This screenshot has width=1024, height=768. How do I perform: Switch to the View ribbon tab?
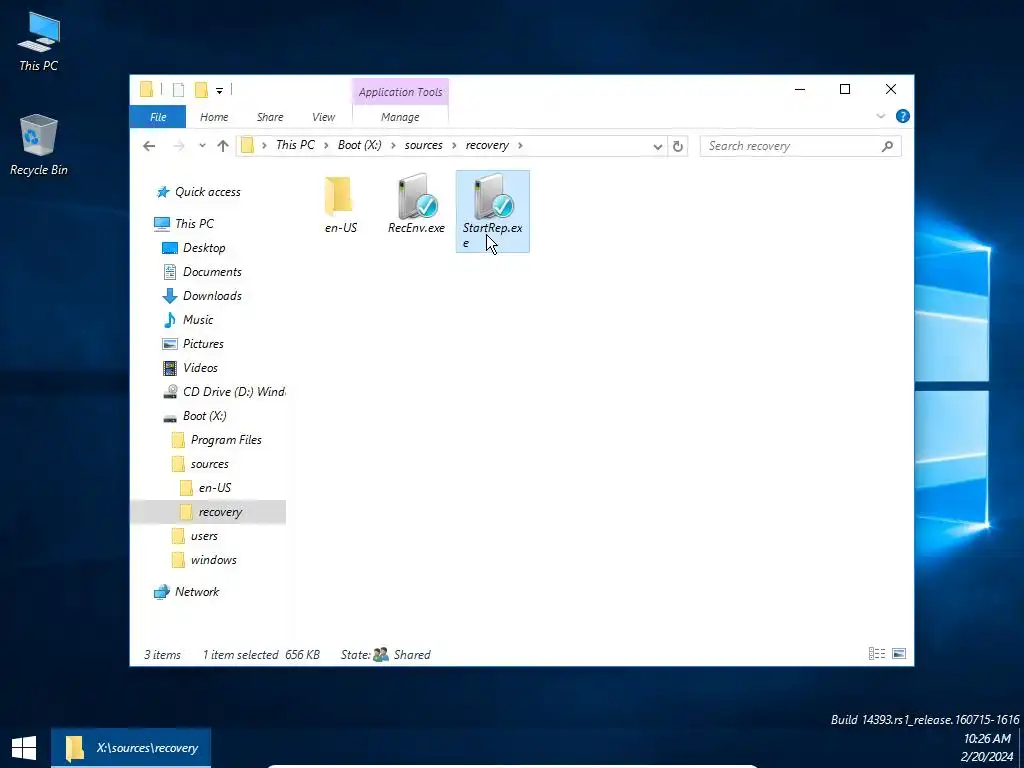[323, 117]
